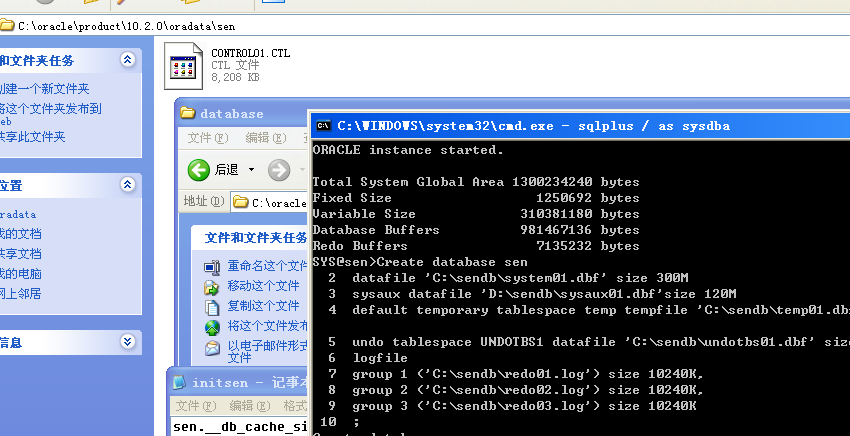Click the cmd.exe sqlplus title bar
Image resolution: width=850 pixels, height=436 pixels.
tap(580, 126)
